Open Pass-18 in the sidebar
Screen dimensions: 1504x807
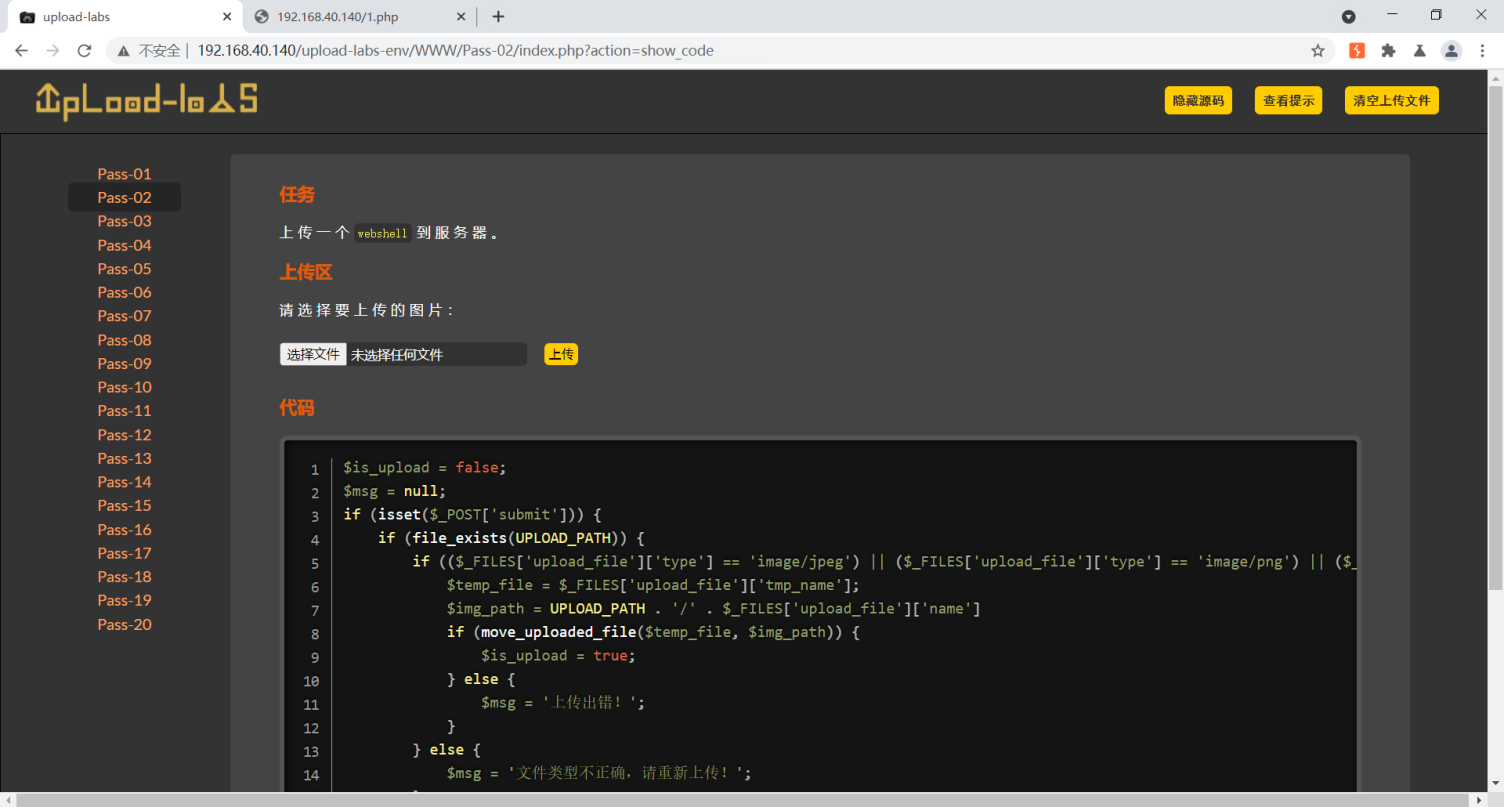pyautogui.click(x=124, y=577)
